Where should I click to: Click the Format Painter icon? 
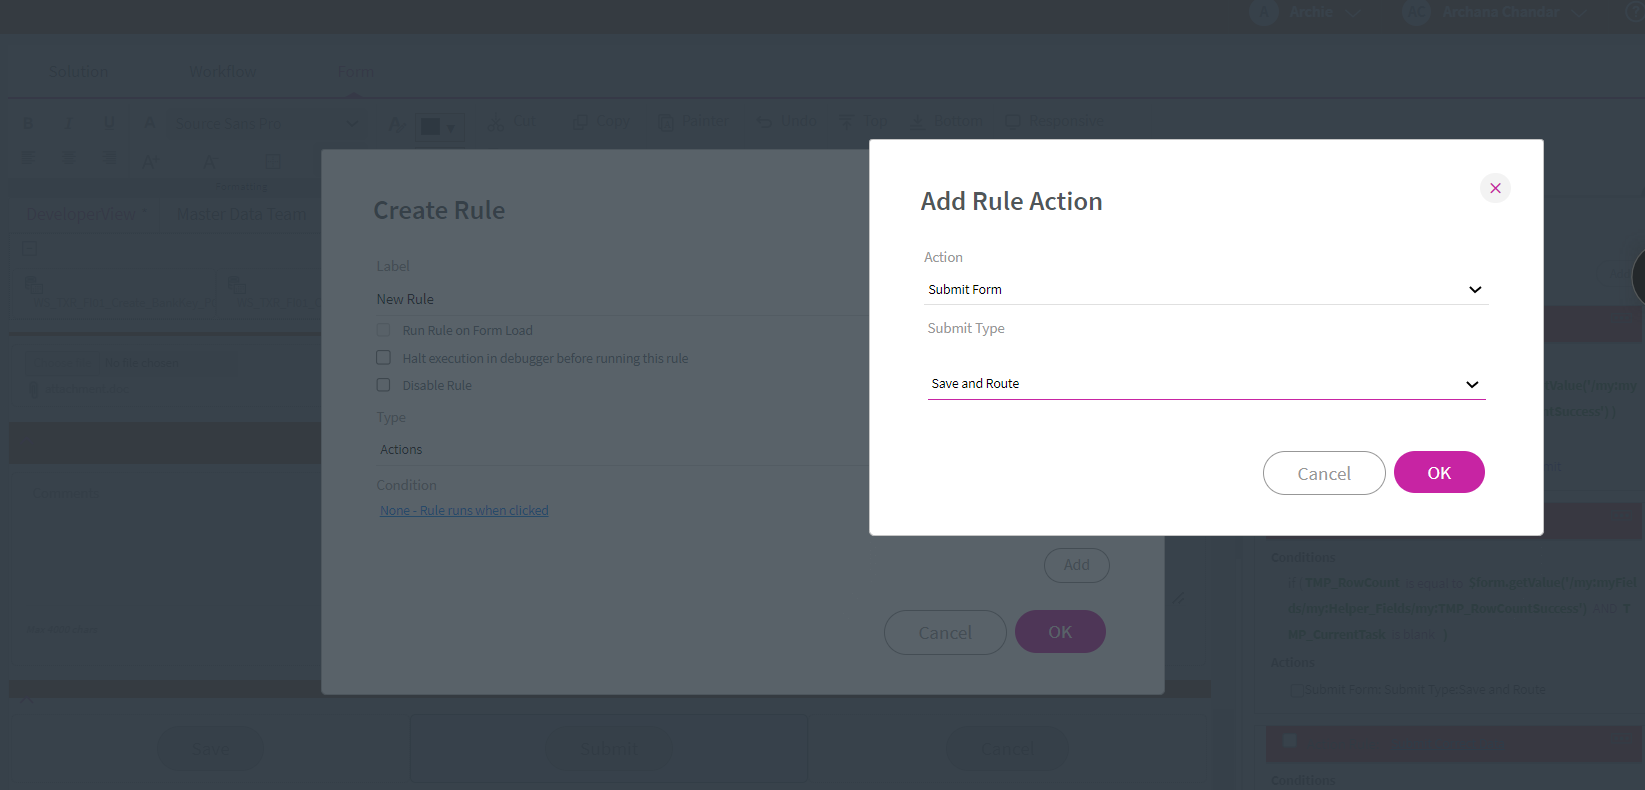tap(693, 122)
